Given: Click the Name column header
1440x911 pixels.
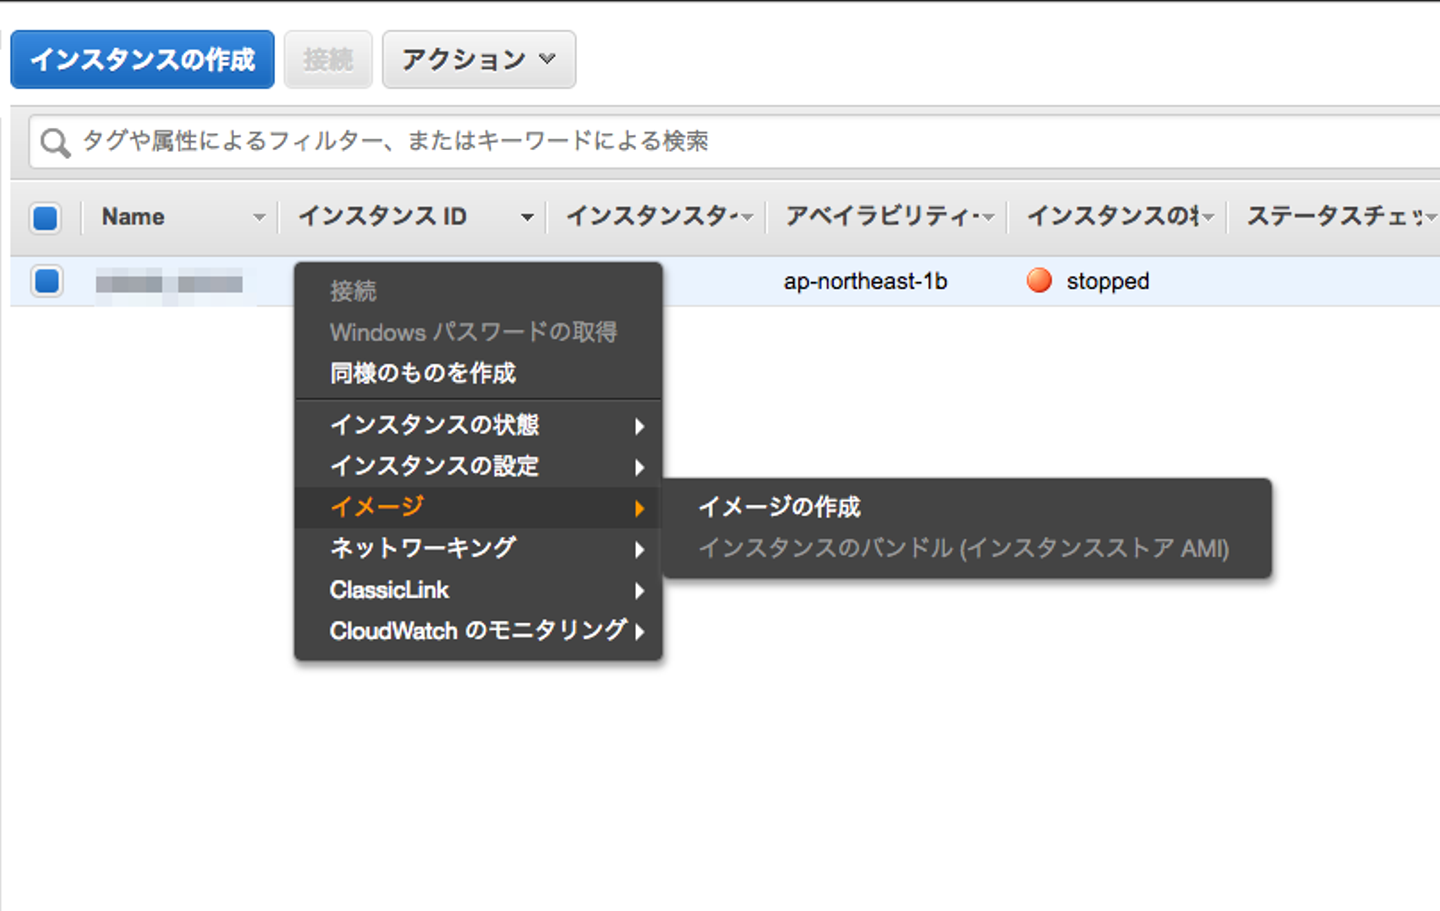Looking at the screenshot, I should point(133,217).
